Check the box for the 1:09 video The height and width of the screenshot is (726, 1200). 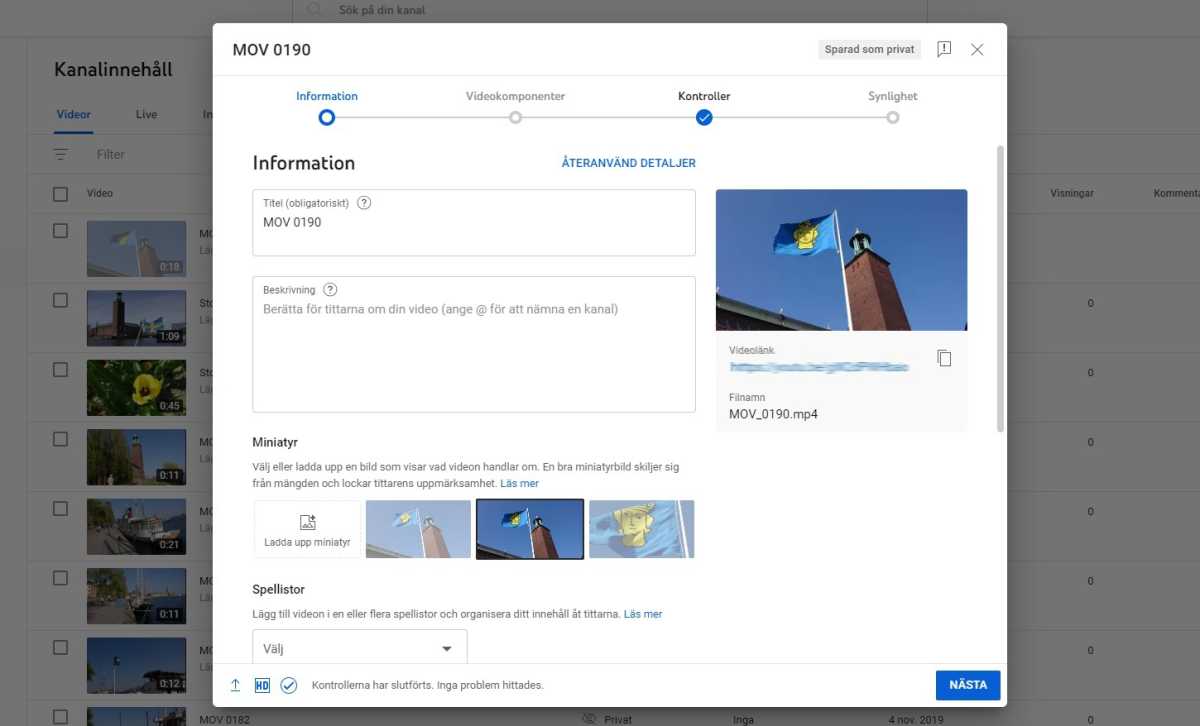(x=61, y=300)
